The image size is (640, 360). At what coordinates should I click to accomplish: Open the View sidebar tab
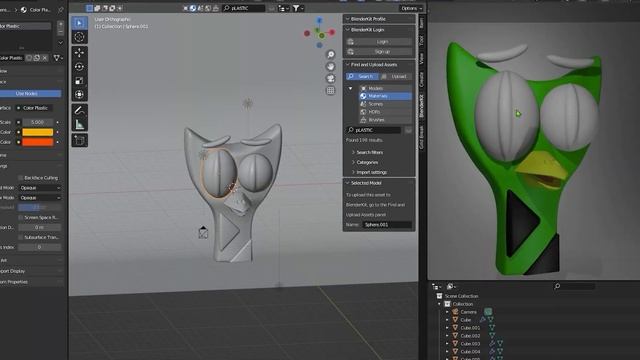[422, 58]
